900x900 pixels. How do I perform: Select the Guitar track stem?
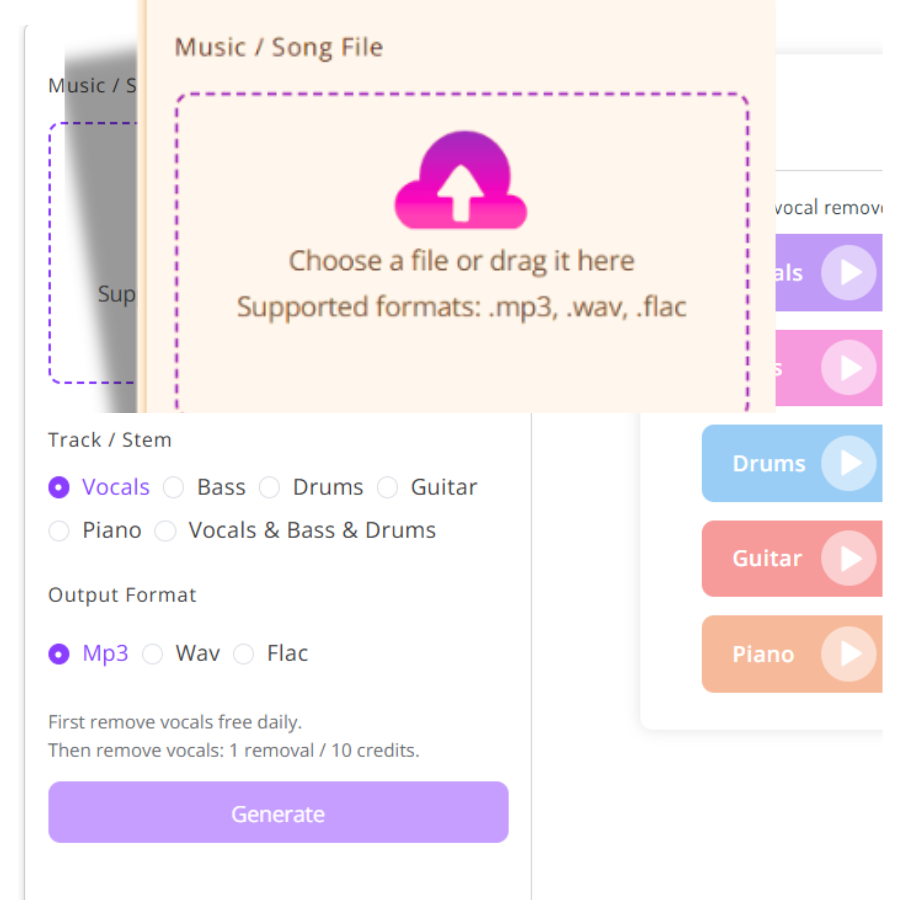(x=388, y=487)
